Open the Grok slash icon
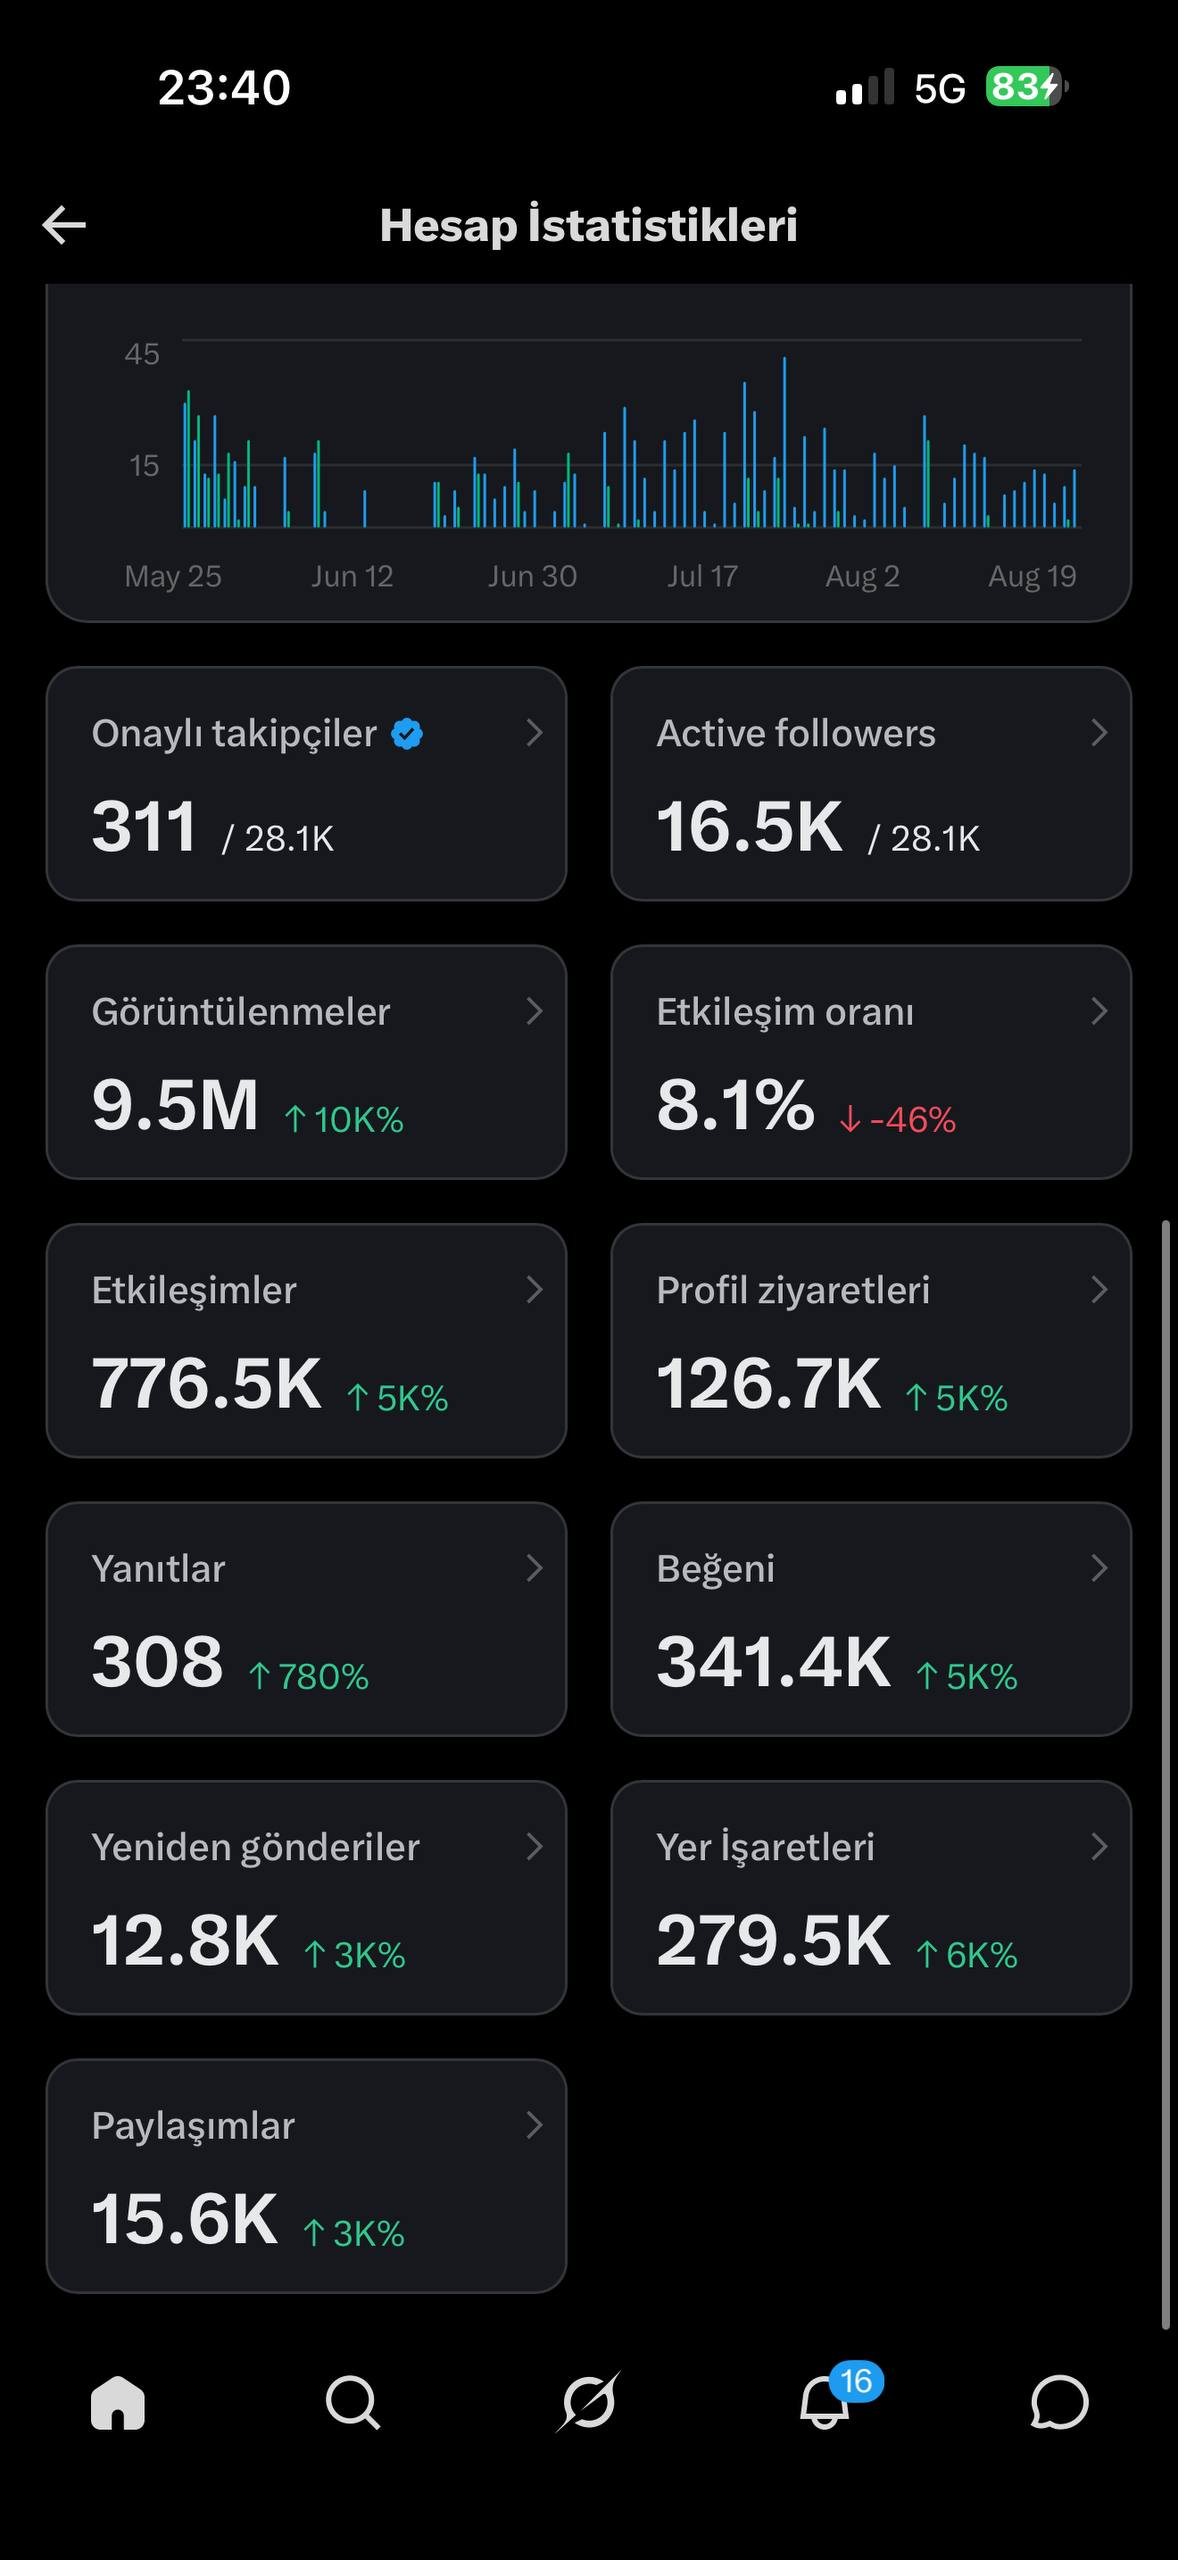The image size is (1178, 2560). coord(589,2401)
